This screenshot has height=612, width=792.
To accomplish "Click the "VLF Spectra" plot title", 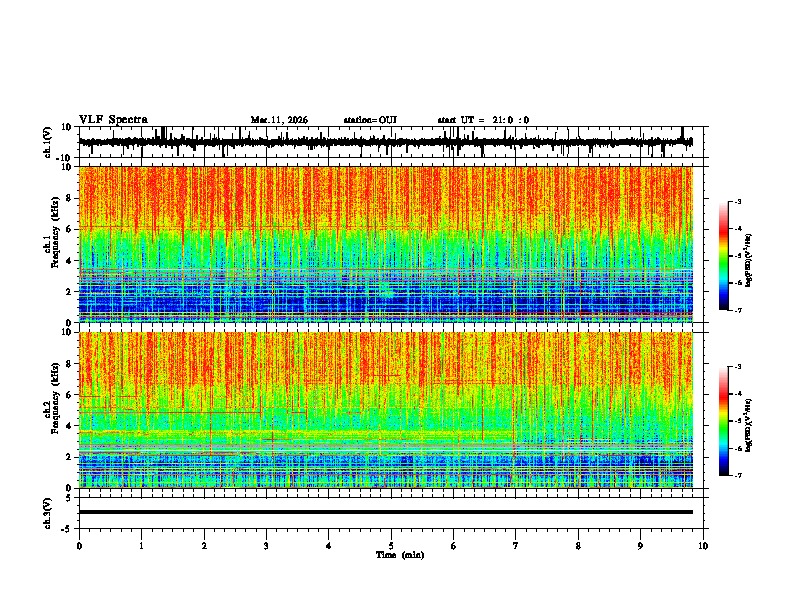I will 113,120.
